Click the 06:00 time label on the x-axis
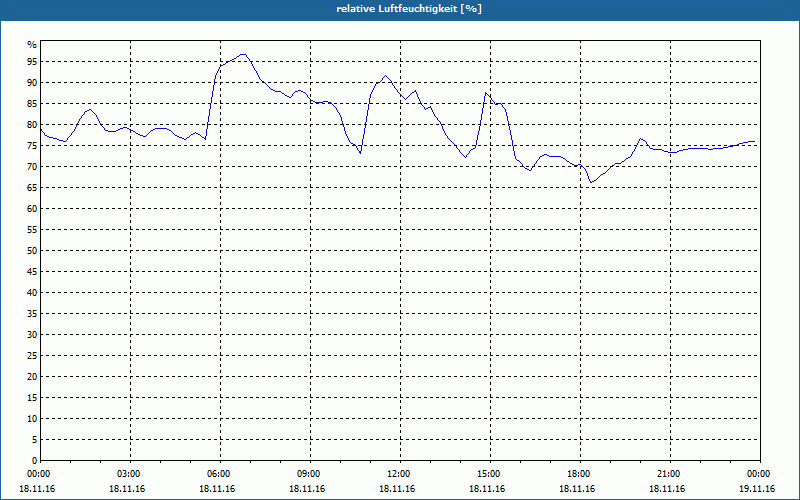Image resolution: width=800 pixels, height=500 pixels. 218,474
